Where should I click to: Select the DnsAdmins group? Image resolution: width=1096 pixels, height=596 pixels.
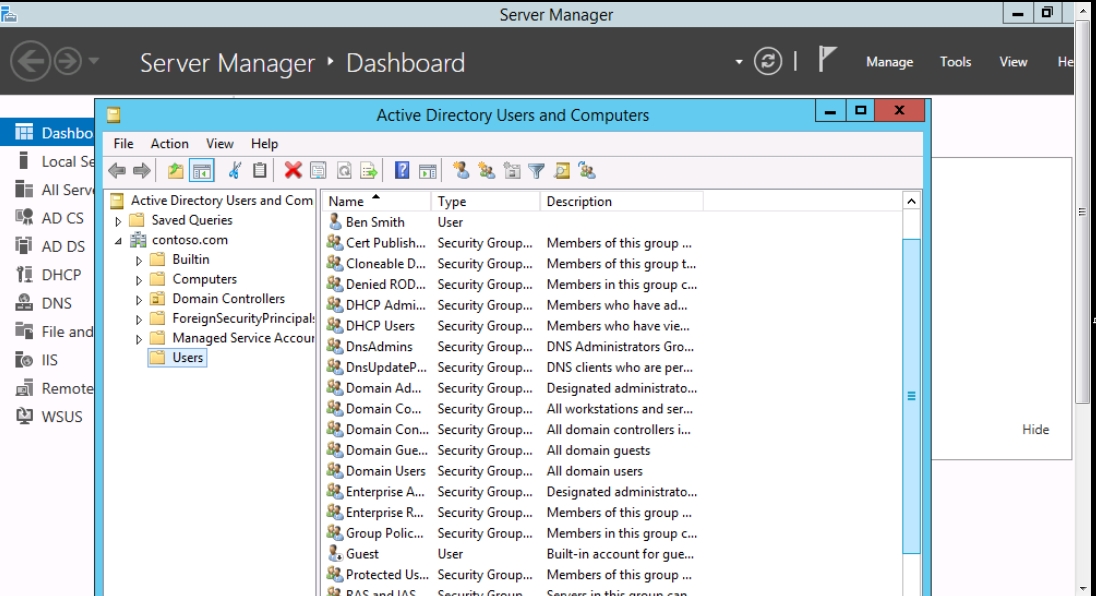click(x=379, y=347)
